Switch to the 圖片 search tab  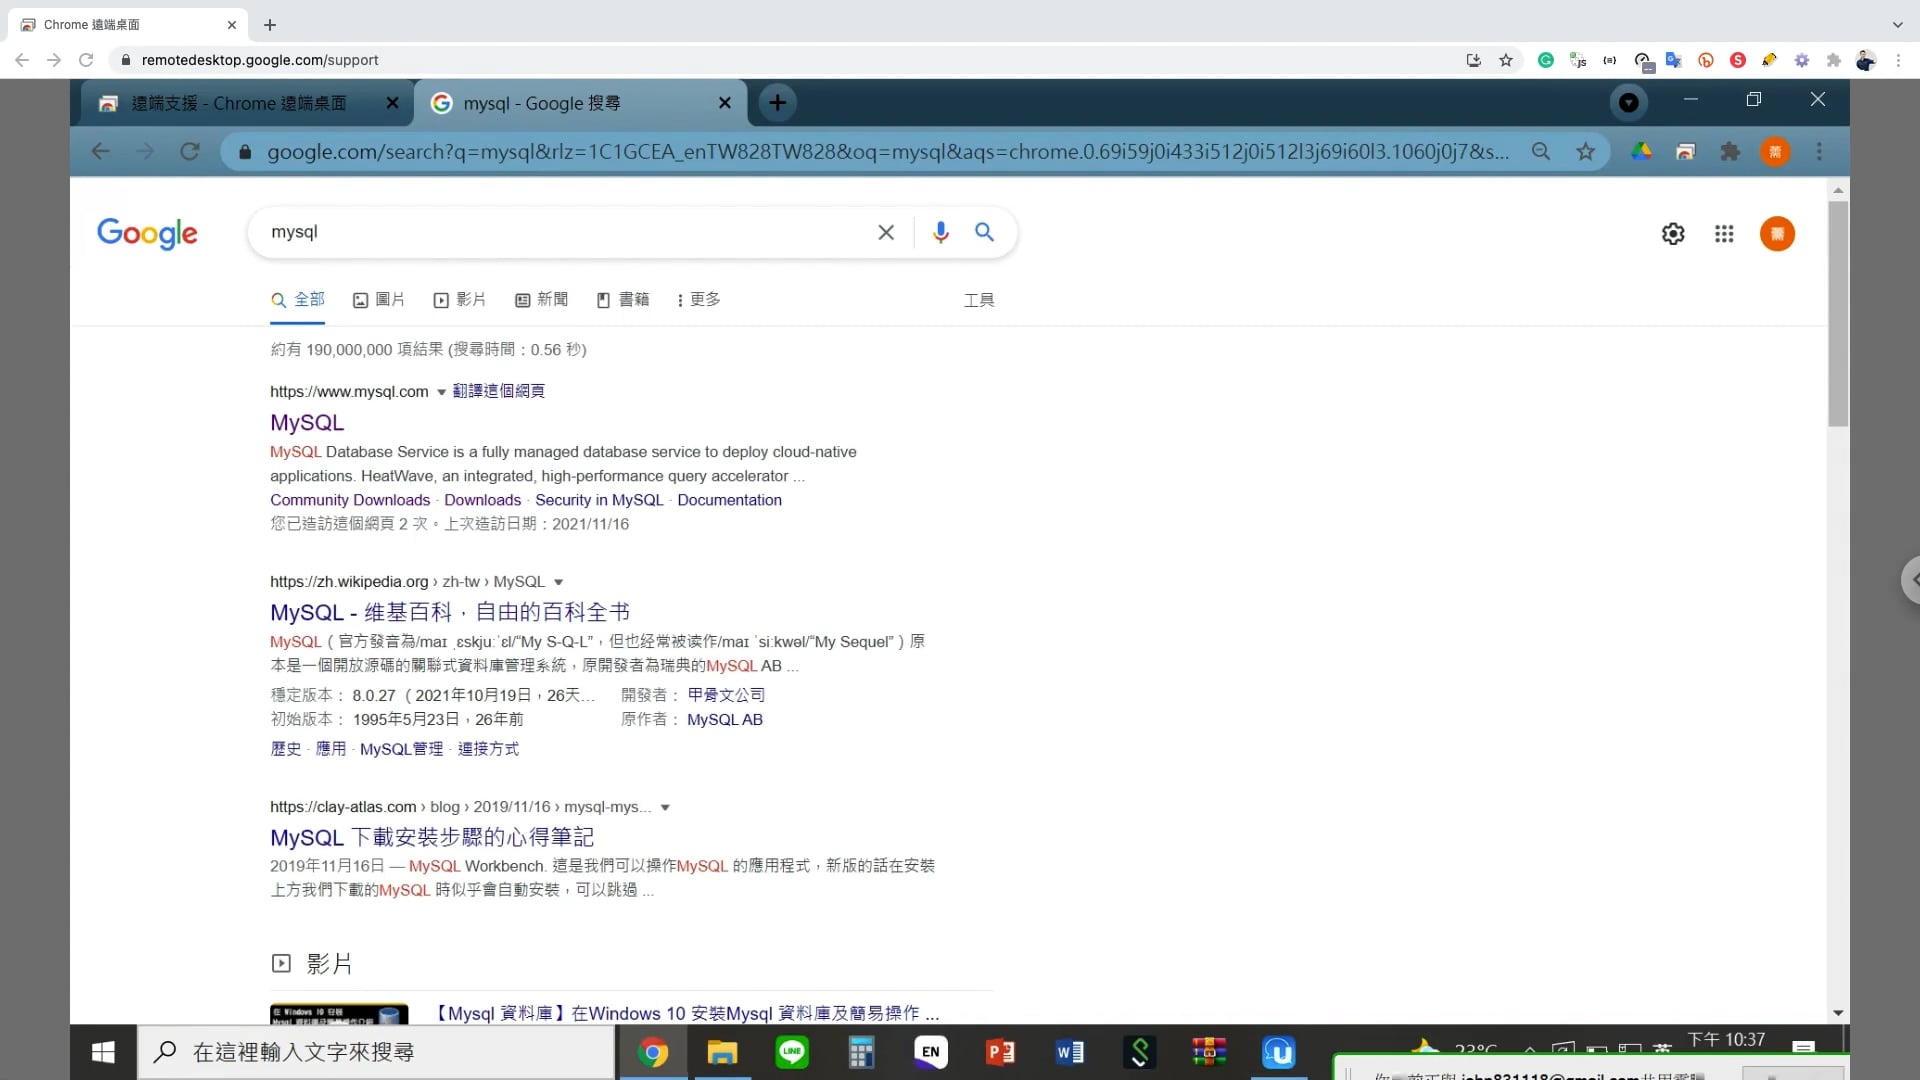[379, 299]
